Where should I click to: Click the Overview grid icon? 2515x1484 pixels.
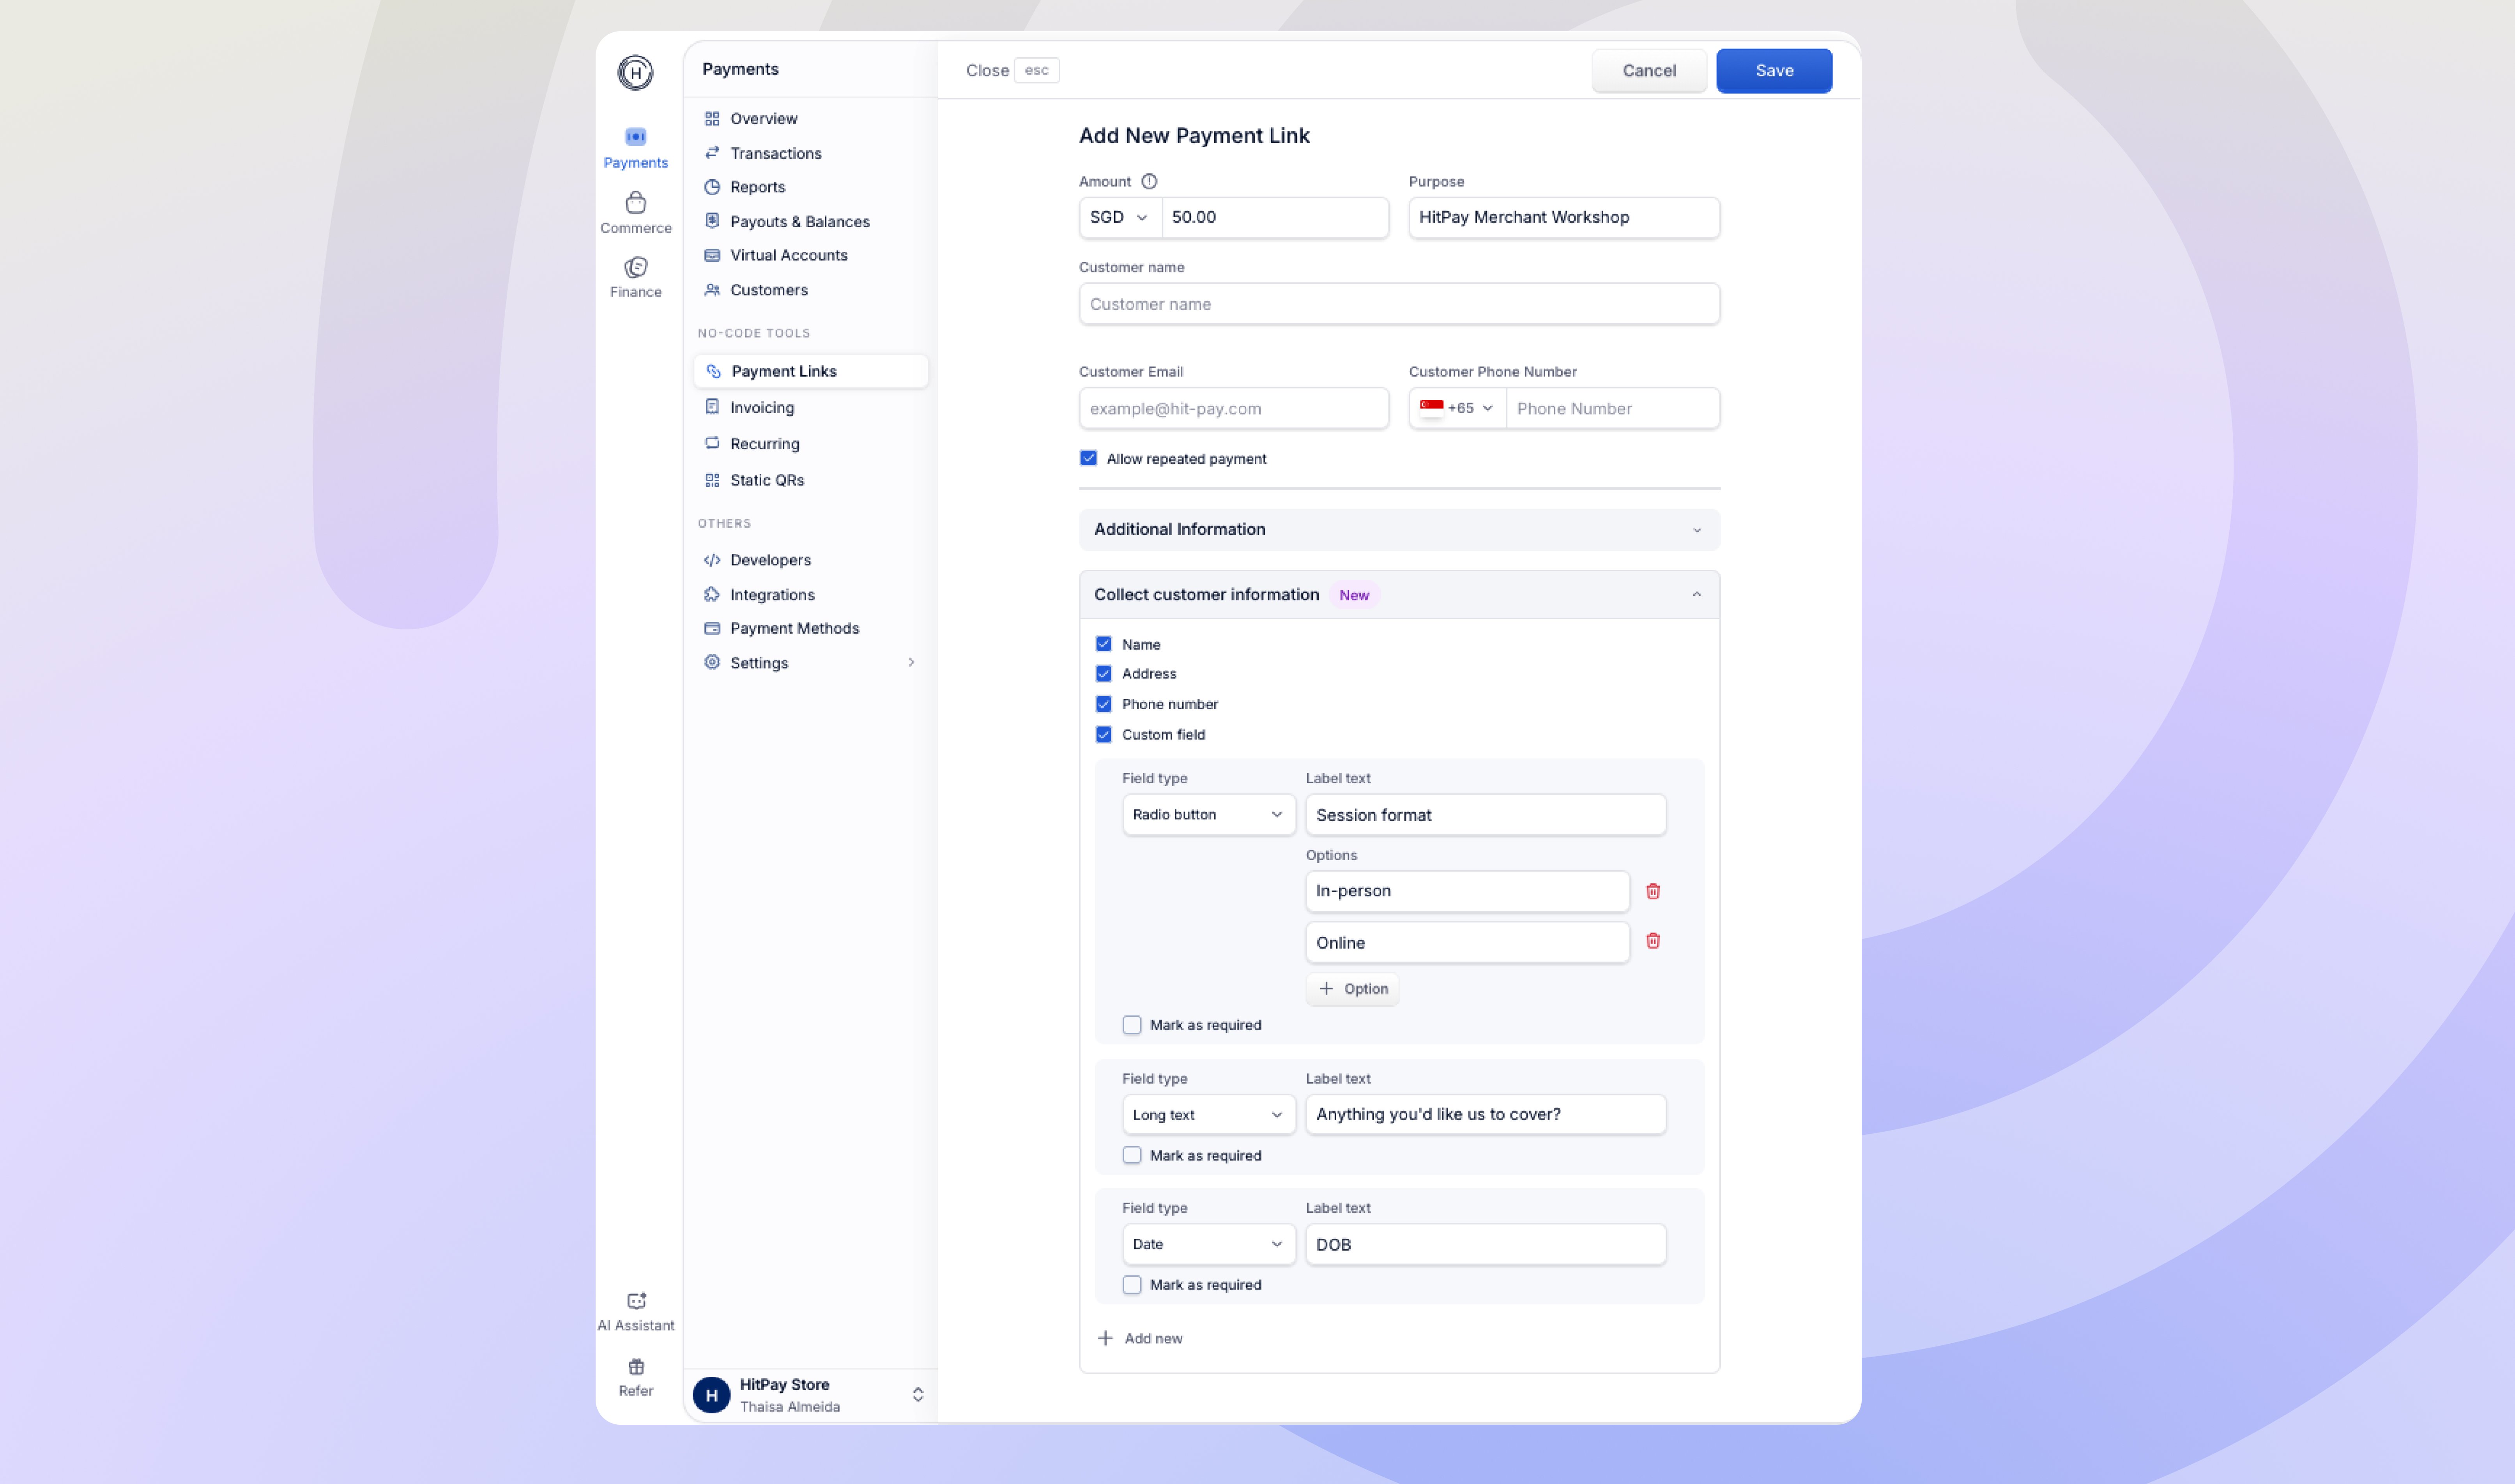712,118
